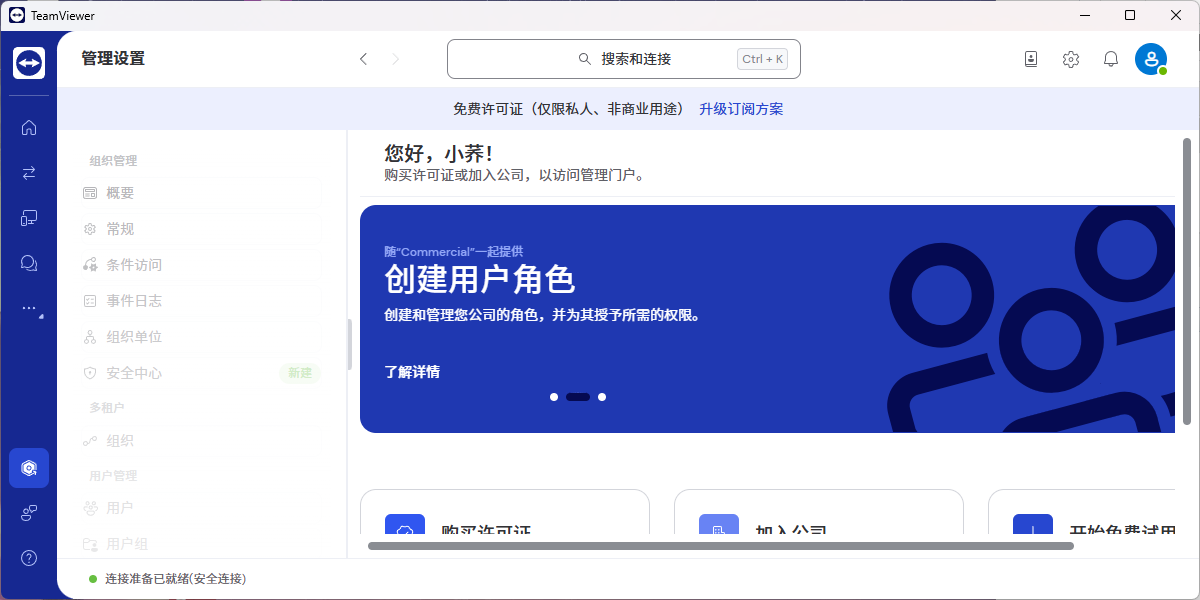Image resolution: width=1200 pixels, height=600 pixels.
Task: Click the 加入公司 card icon
Action: [x=719, y=525]
